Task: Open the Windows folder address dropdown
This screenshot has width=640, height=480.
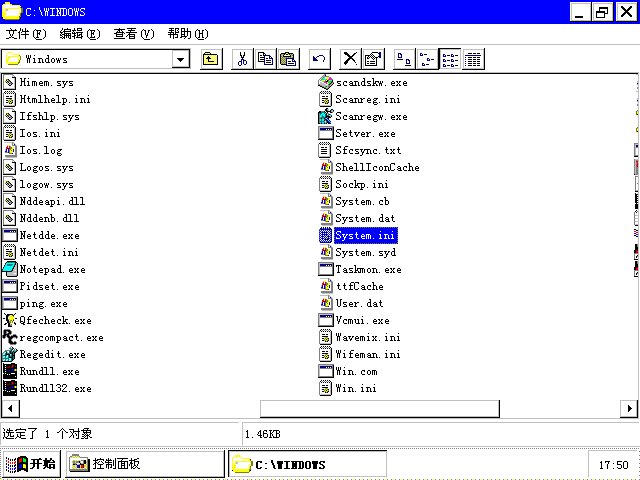Action: (x=180, y=60)
